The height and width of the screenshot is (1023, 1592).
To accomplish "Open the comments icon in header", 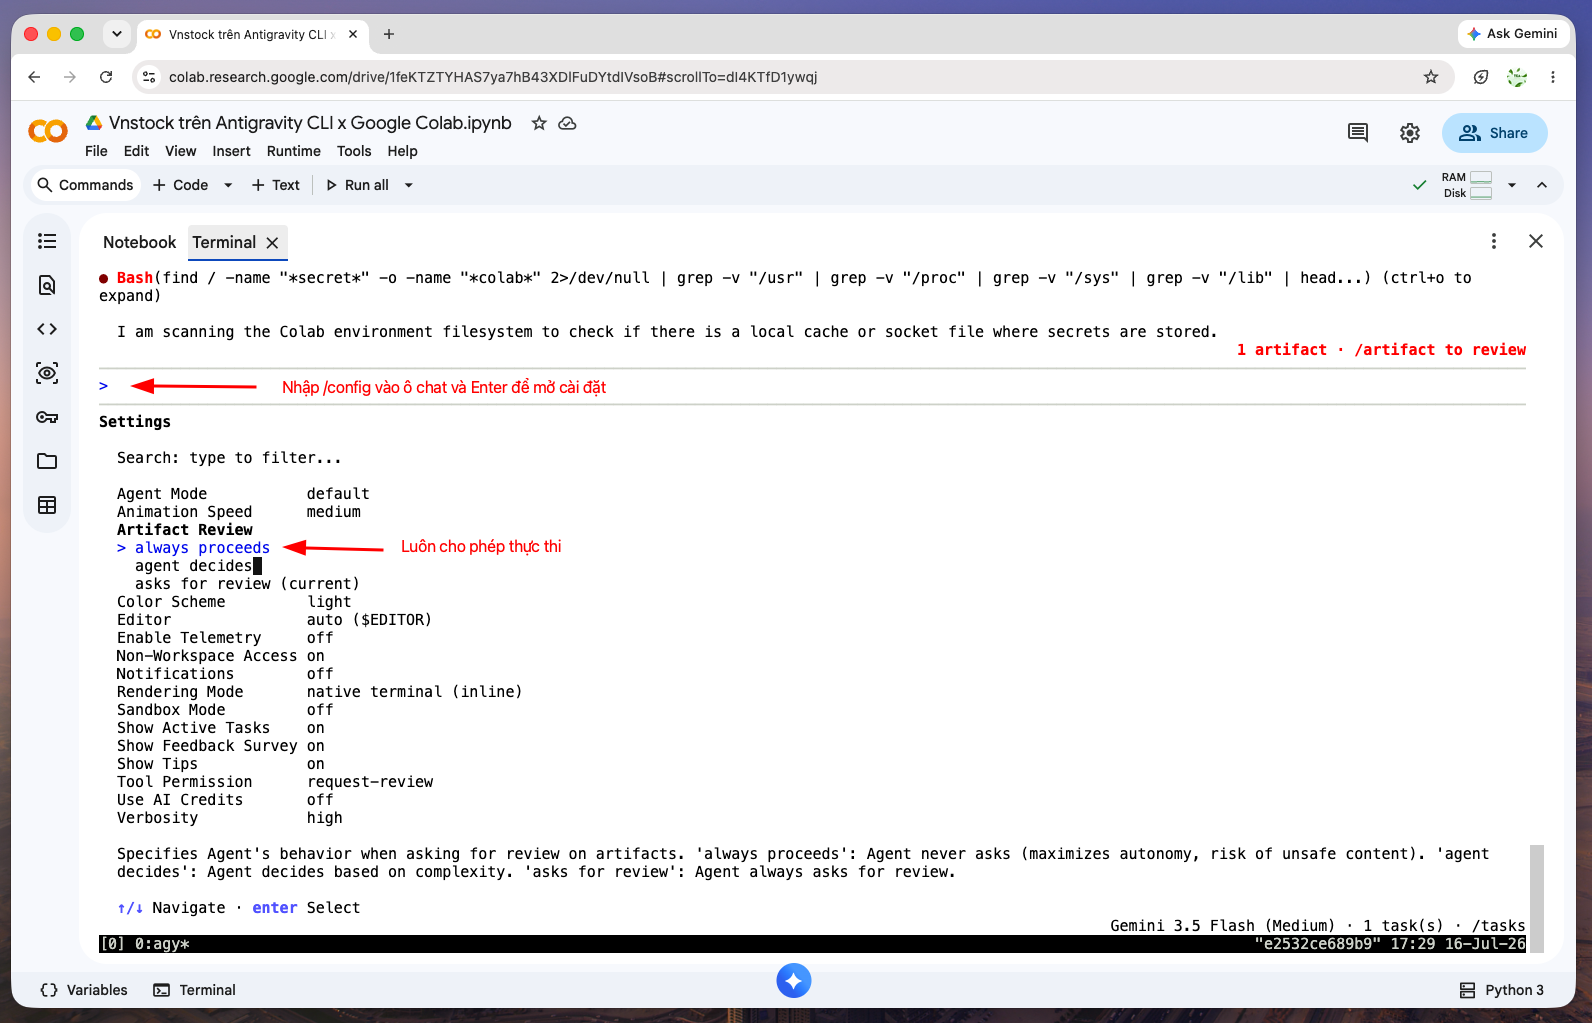I will (1358, 133).
